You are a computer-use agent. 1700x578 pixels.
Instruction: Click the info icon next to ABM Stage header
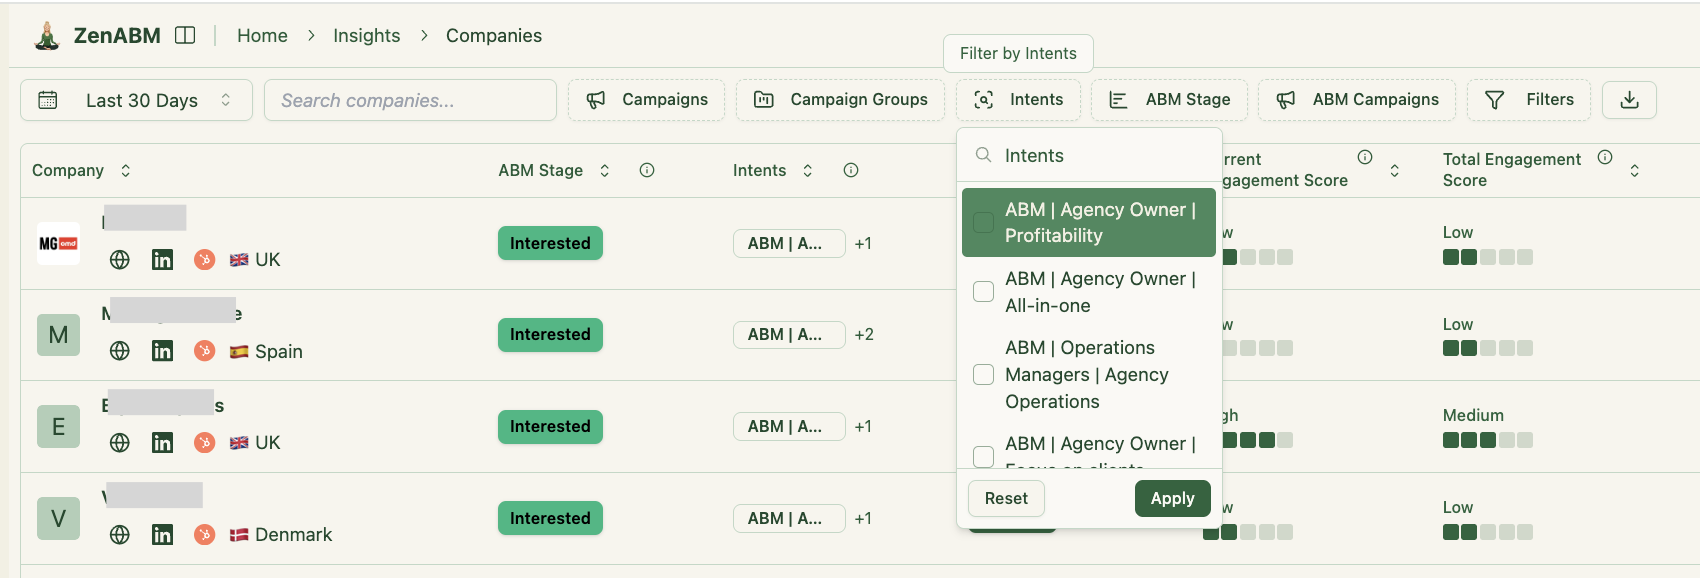[x=647, y=170]
